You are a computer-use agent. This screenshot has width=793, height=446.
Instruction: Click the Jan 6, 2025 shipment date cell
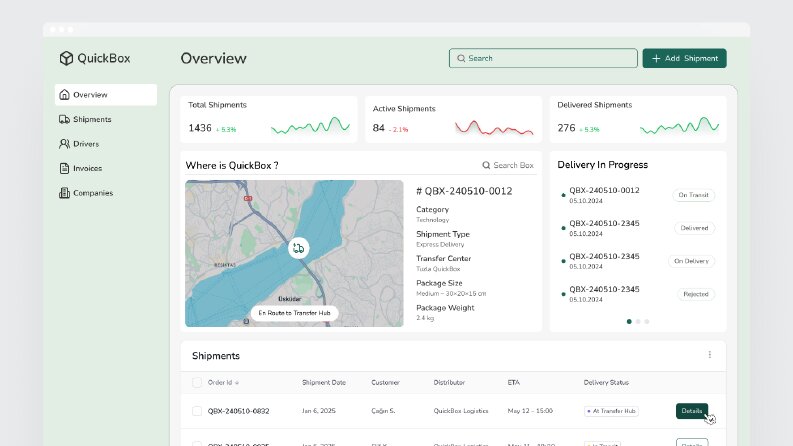[319, 411]
